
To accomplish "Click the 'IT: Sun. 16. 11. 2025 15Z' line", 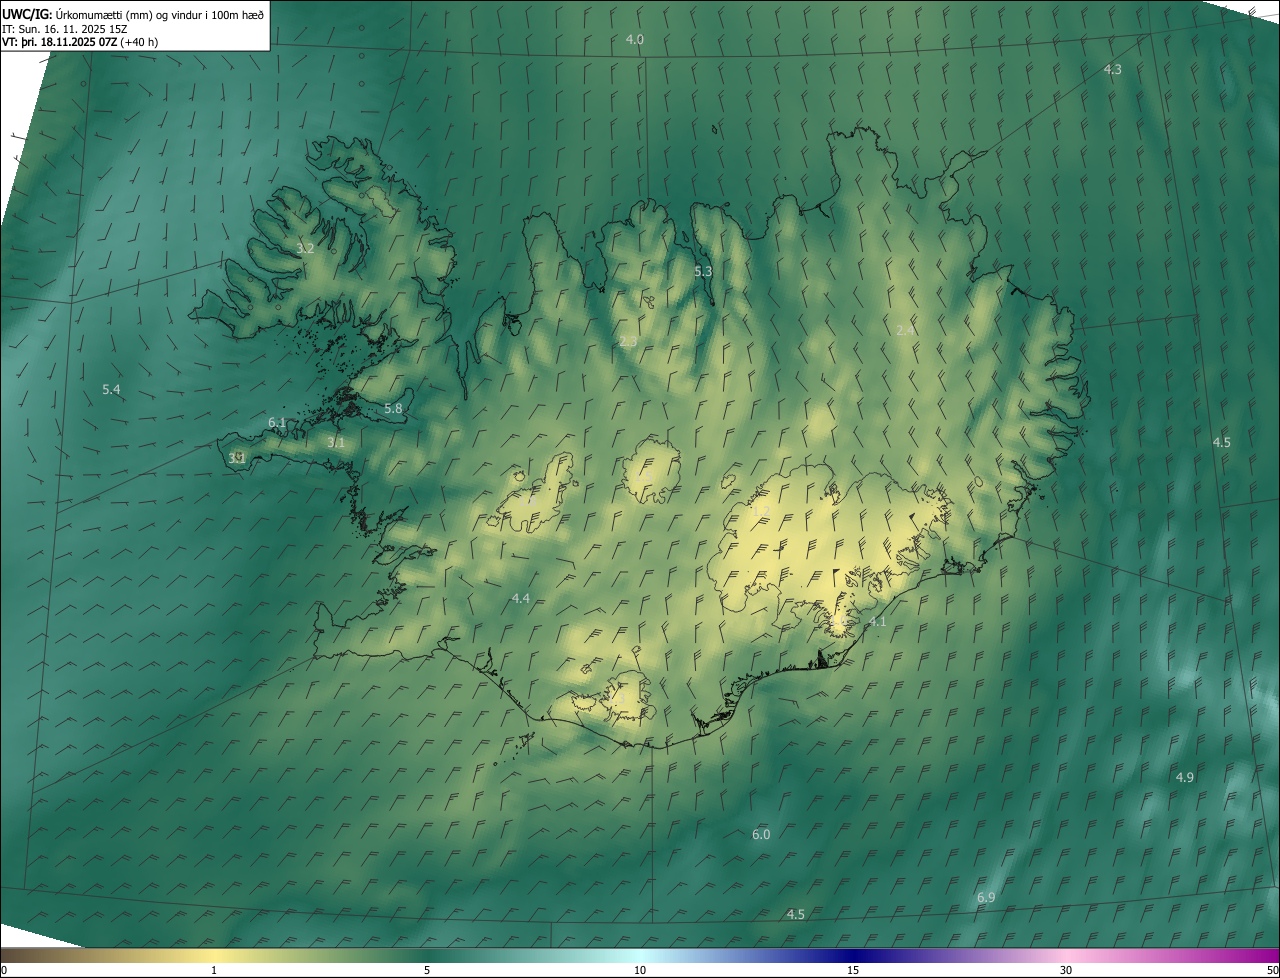I will pos(65,29).
